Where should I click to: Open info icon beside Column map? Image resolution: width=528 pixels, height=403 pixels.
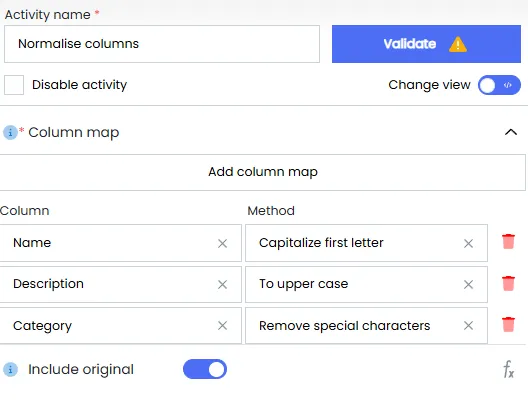[x=10, y=132]
